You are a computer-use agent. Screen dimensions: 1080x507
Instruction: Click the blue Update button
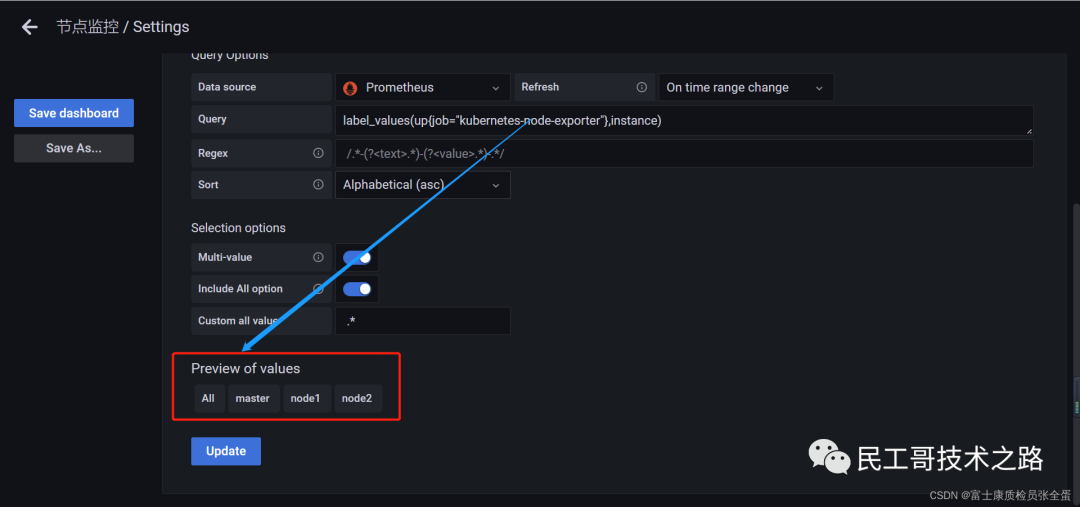[x=226, y=451]
